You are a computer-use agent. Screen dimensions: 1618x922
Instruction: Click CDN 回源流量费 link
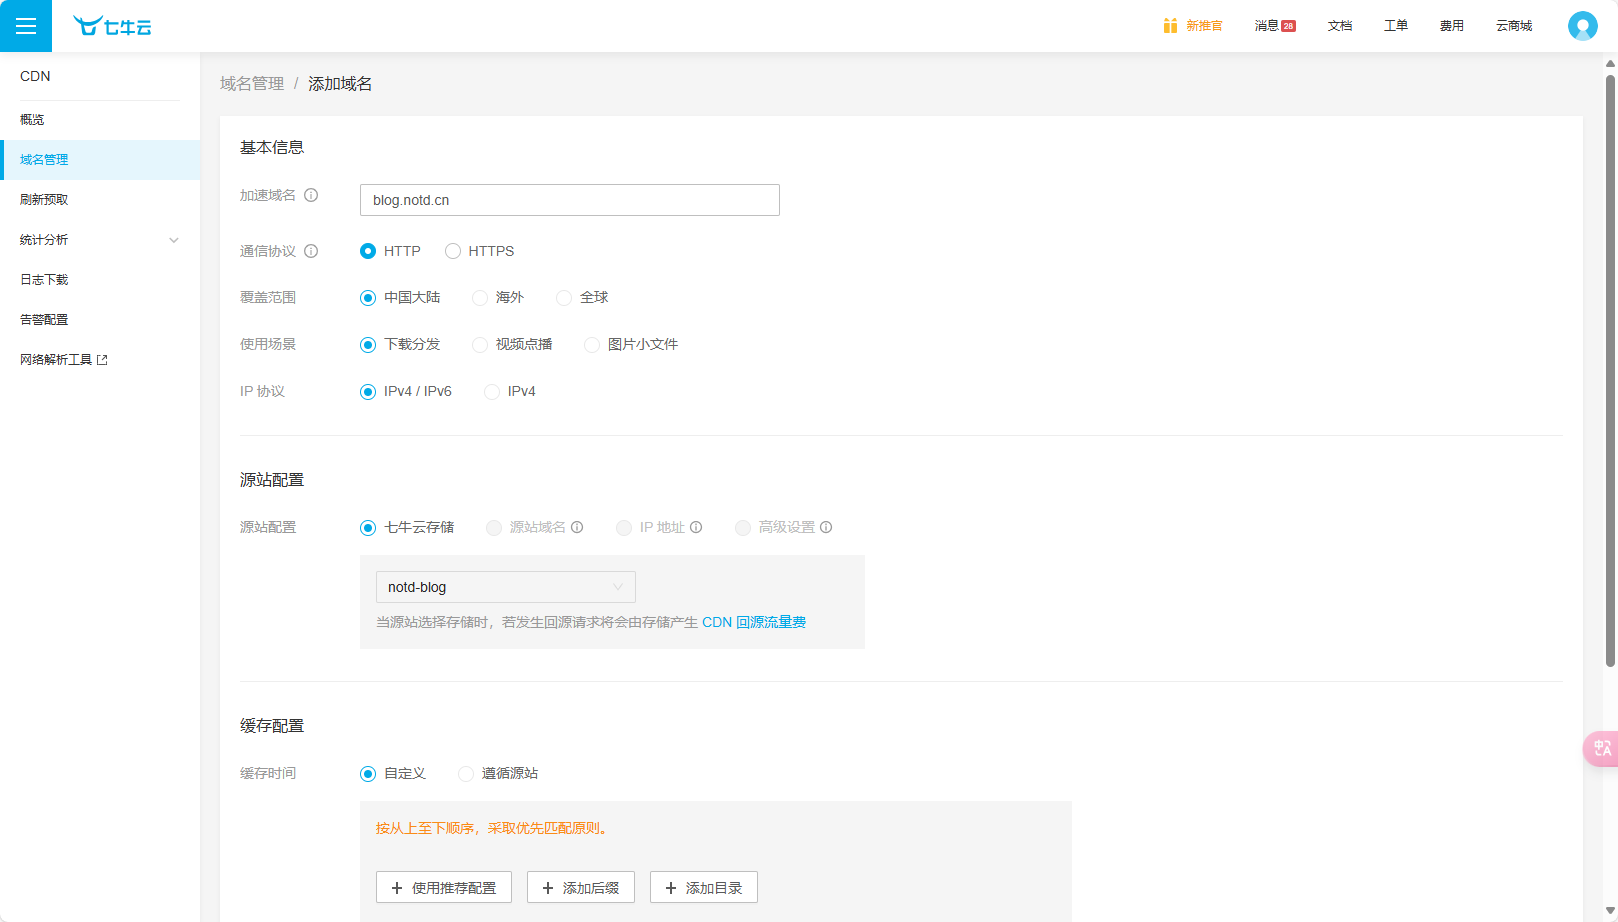[754, 622]
